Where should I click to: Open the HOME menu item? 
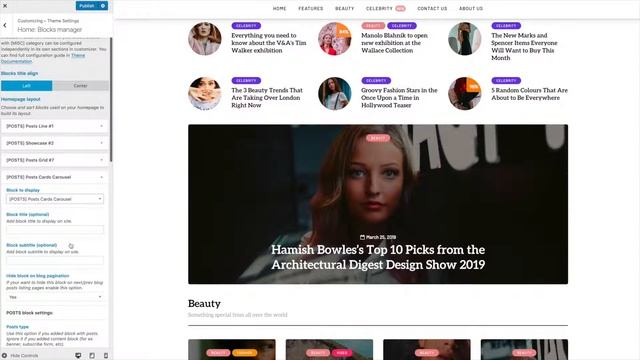tap(280, 8)
